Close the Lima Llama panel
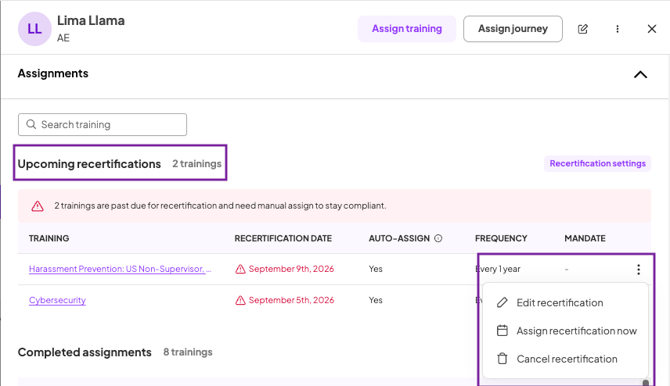The image size is (670, 386). pos(652,29)
